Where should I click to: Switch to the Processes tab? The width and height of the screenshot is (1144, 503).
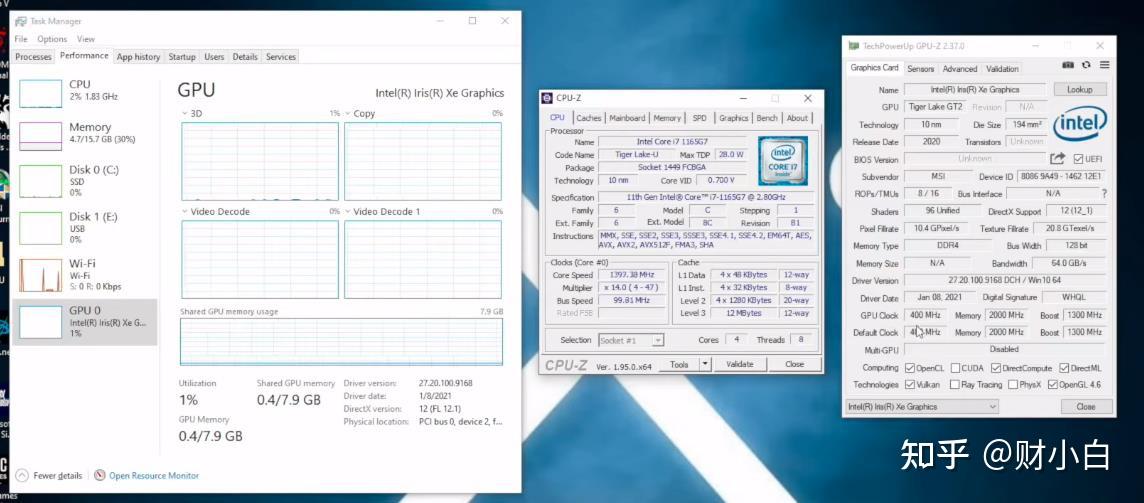tap(34, 57)
